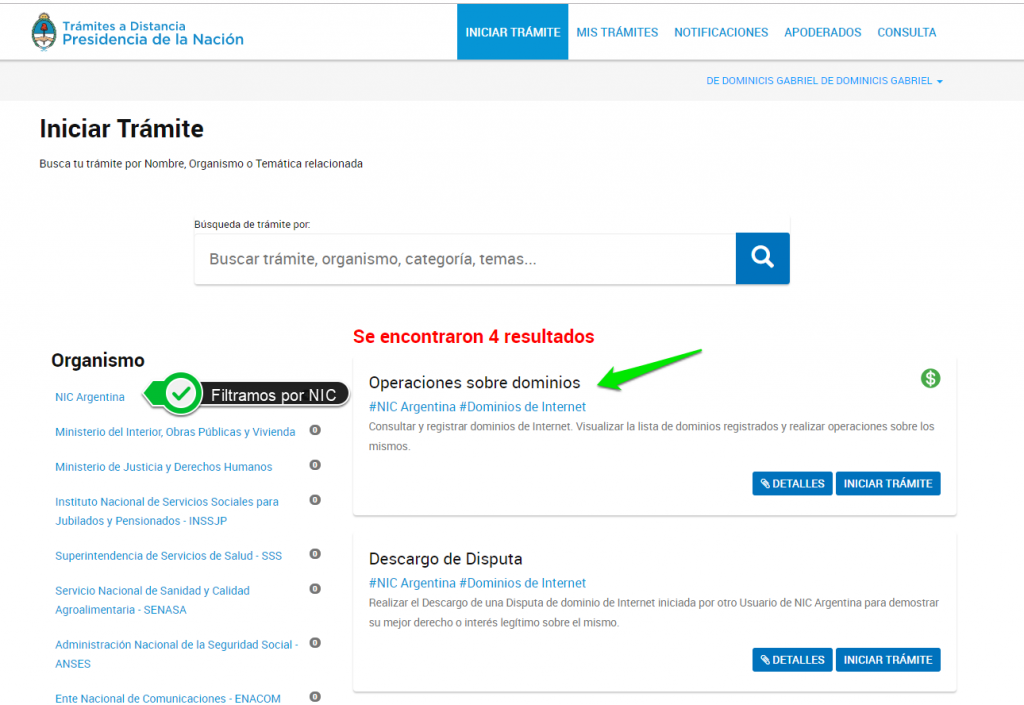The height and width of the screenshot is (705, 1024).
Task: Expand the DE DOMINICIS GABRIEL user dropdown
Action: click(824, 81)
